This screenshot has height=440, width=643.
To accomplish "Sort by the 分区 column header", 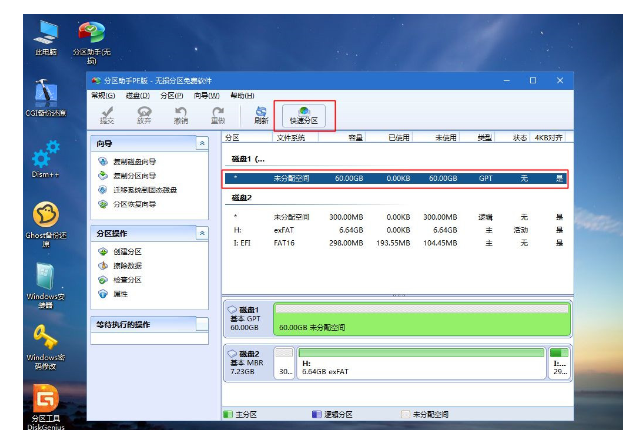I will coord(247,138).
